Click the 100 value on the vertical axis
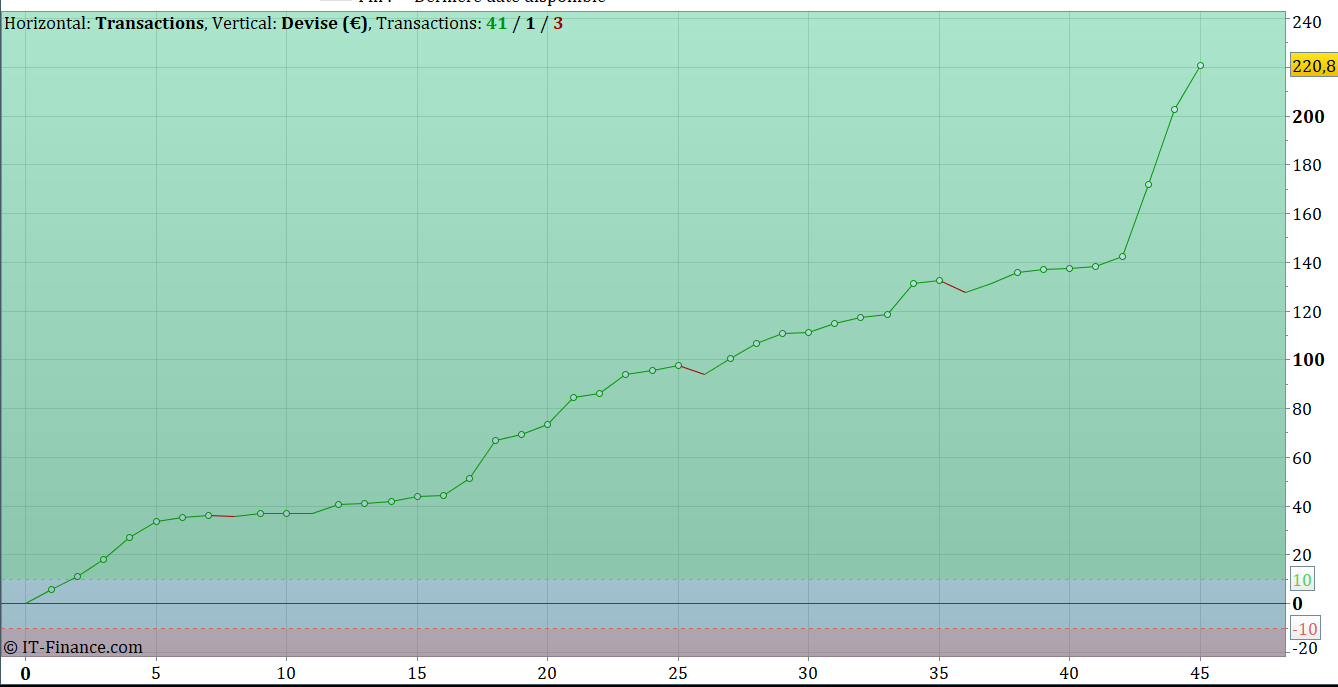This screenshot has width=1338, height=687. click(x=1308, y=360)
